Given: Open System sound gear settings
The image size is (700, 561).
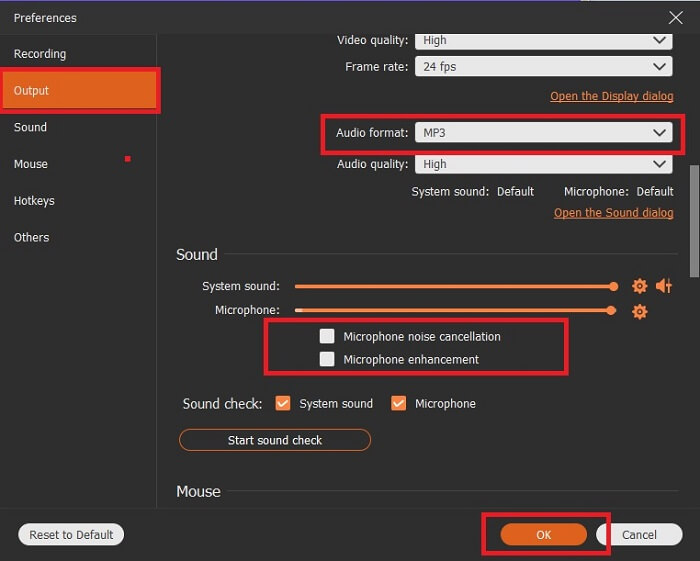Looking at the screenshot, I should pos(640,286).
